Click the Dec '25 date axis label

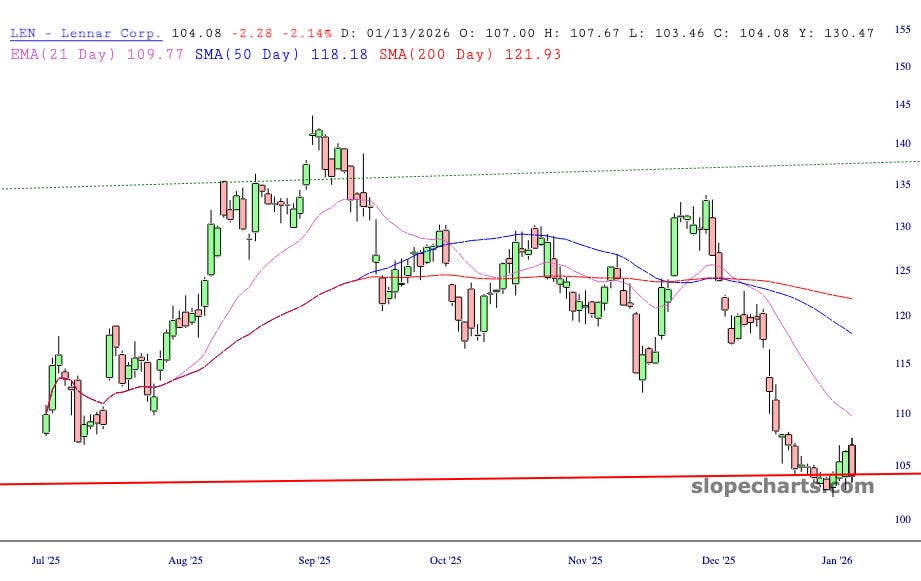pyautogui.click(x=718, y=560)
